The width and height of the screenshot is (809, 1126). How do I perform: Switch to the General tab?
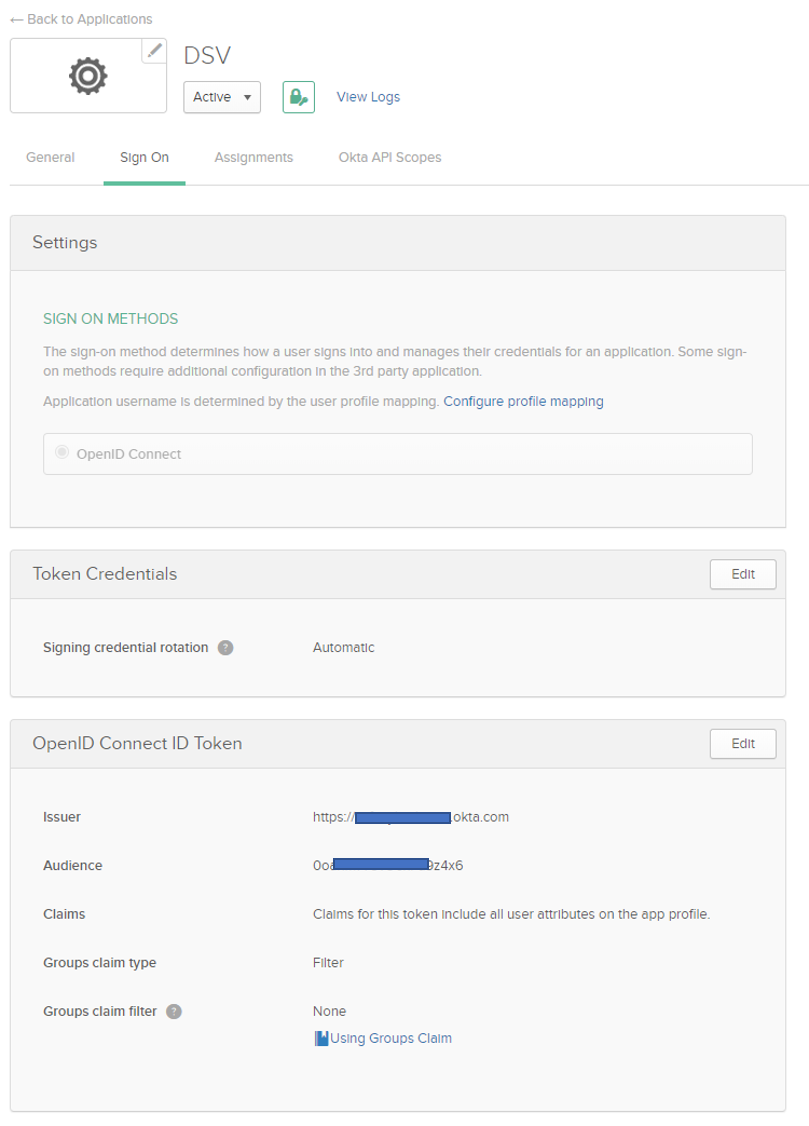[50, 157]
